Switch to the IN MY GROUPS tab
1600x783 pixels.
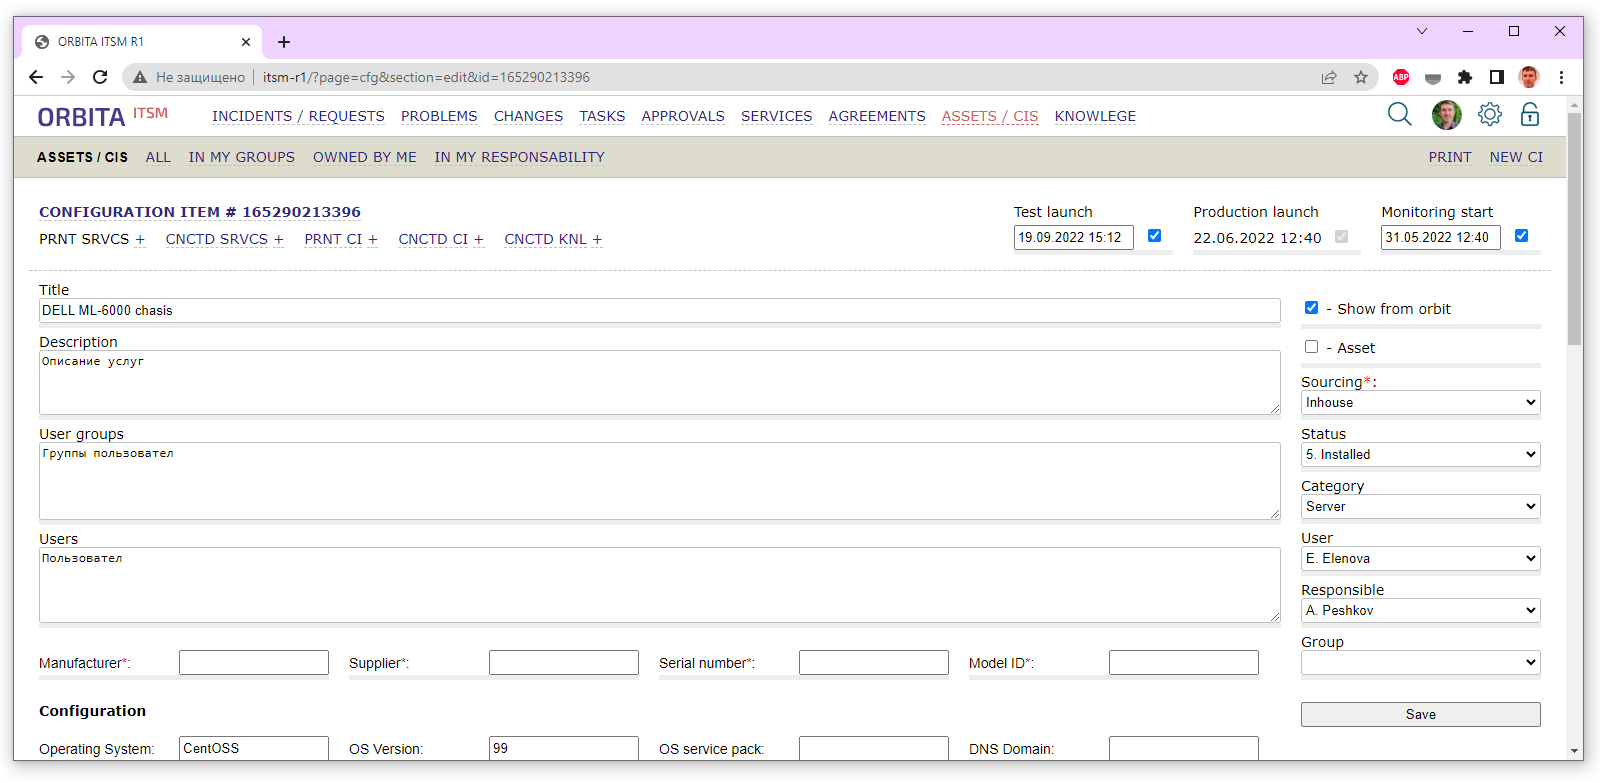pyautogui.click(x=241, y=157)
